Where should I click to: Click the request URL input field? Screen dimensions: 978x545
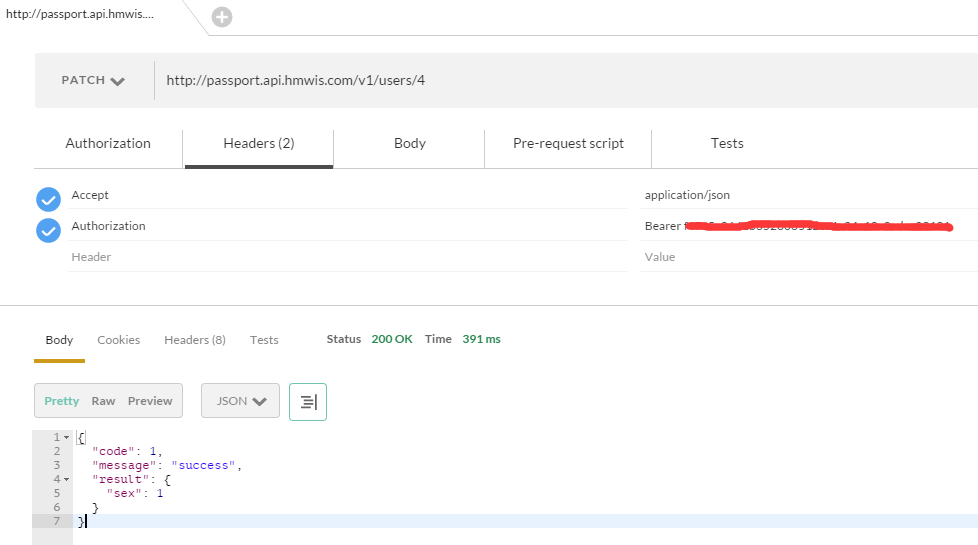pyautogui.click(x=560, y=80)
